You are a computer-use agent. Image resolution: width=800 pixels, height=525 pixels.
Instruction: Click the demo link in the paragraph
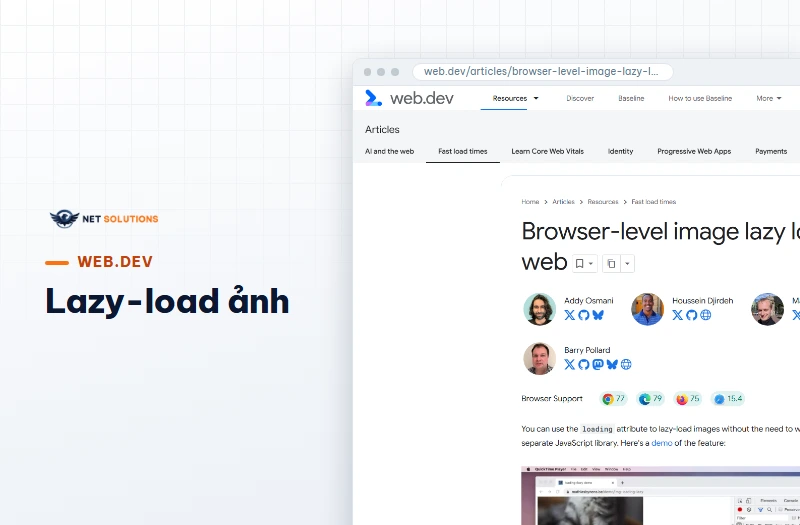click(662, 443)
